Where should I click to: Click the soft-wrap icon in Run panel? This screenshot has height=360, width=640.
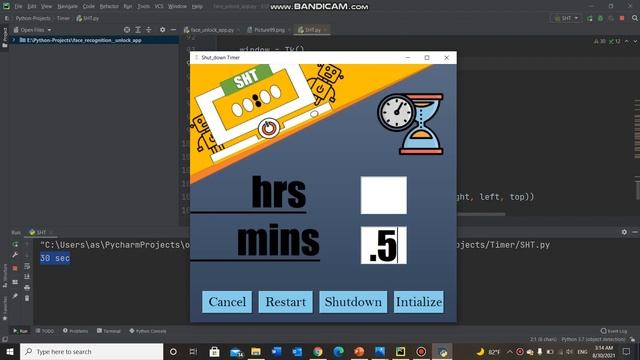click(27, 266)
